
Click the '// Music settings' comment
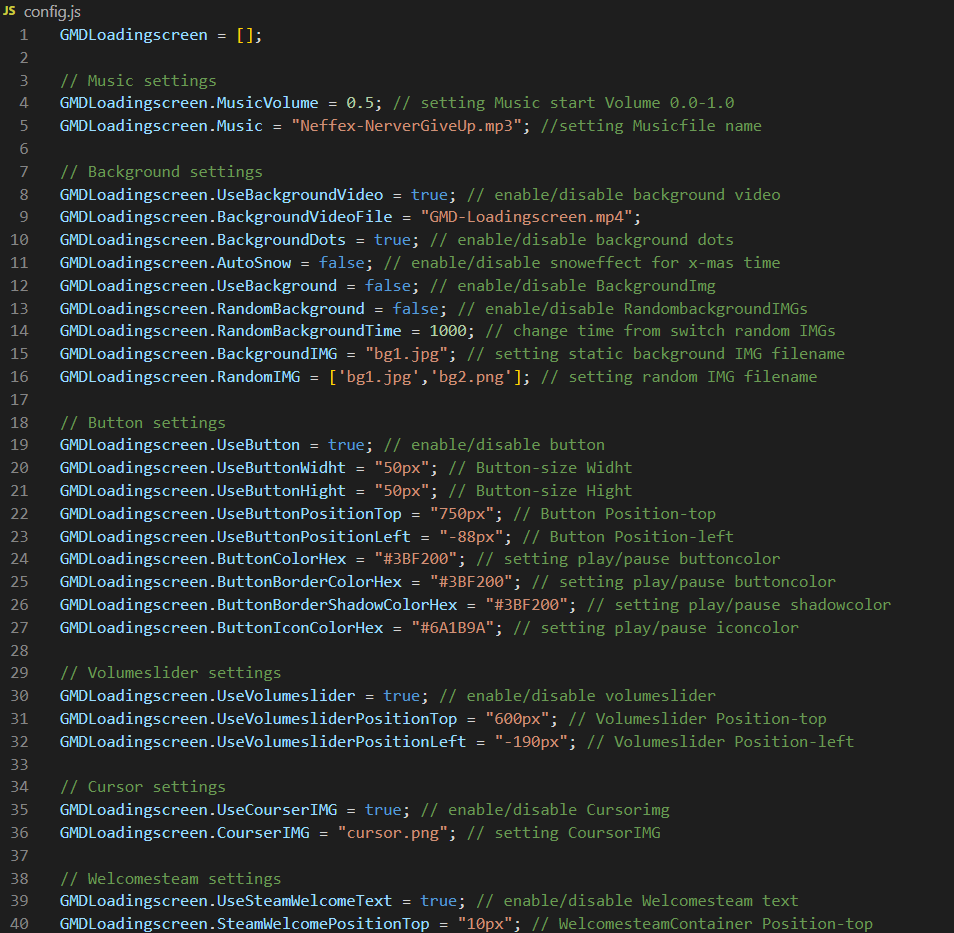(138, 81)
